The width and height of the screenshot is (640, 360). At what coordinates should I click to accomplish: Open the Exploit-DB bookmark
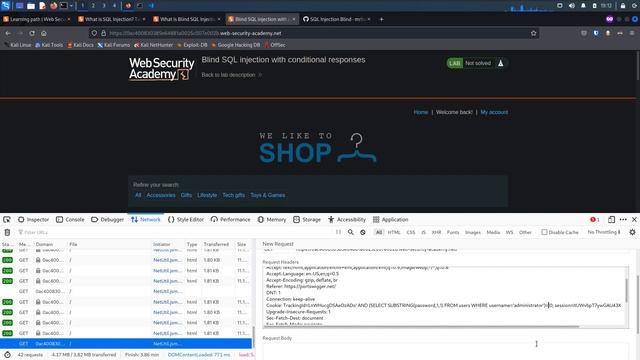[x=192, y=45]
